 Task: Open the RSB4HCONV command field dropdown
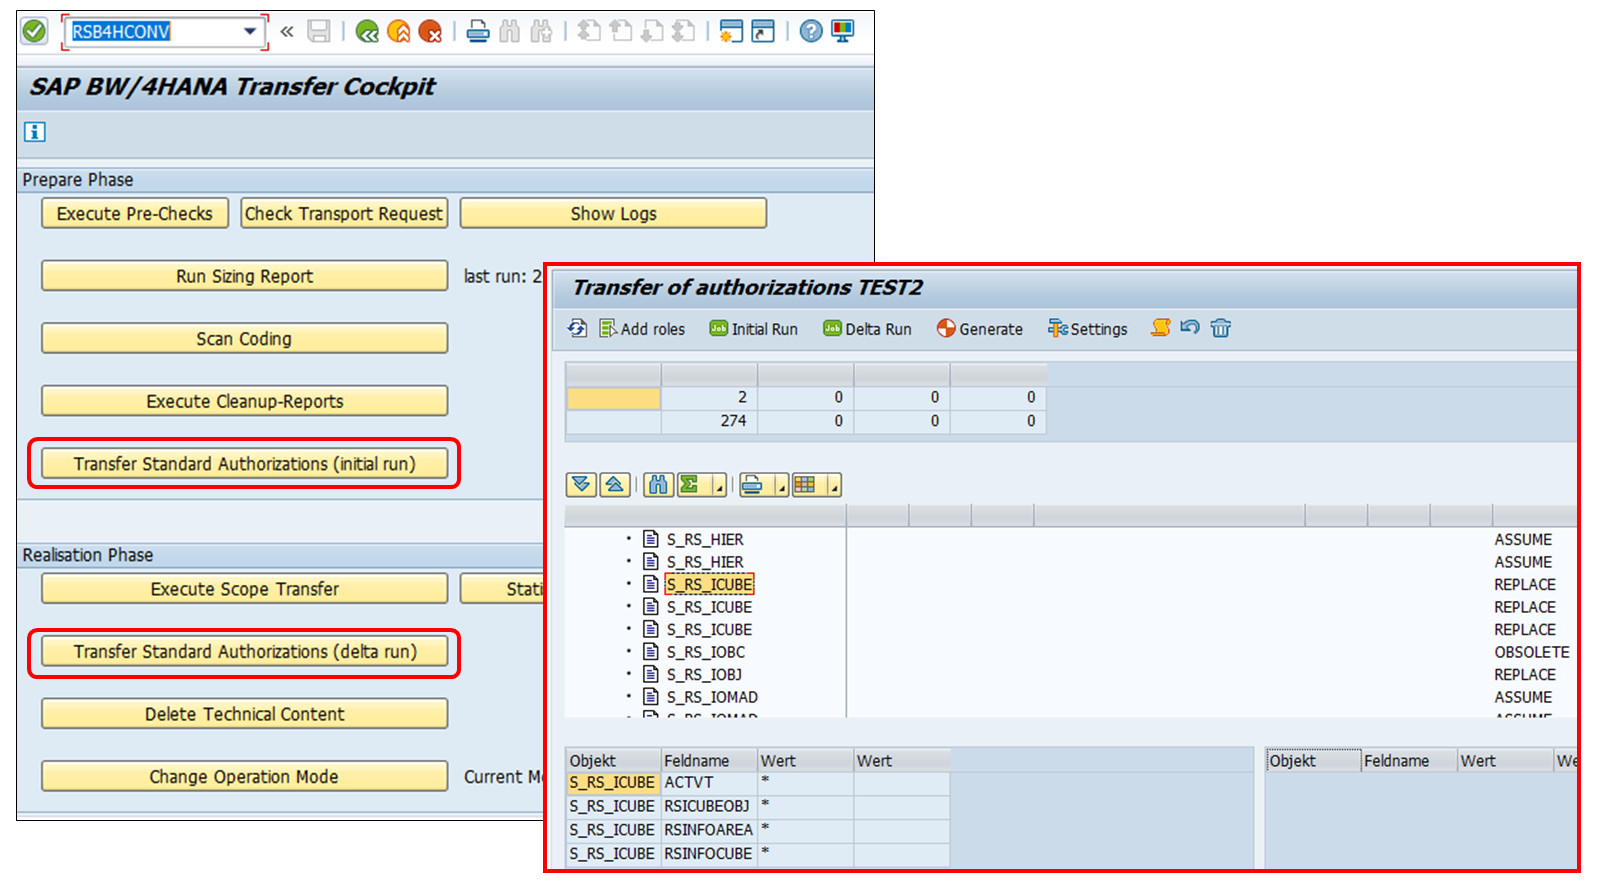pyautogui.click(x=250, y=31)
